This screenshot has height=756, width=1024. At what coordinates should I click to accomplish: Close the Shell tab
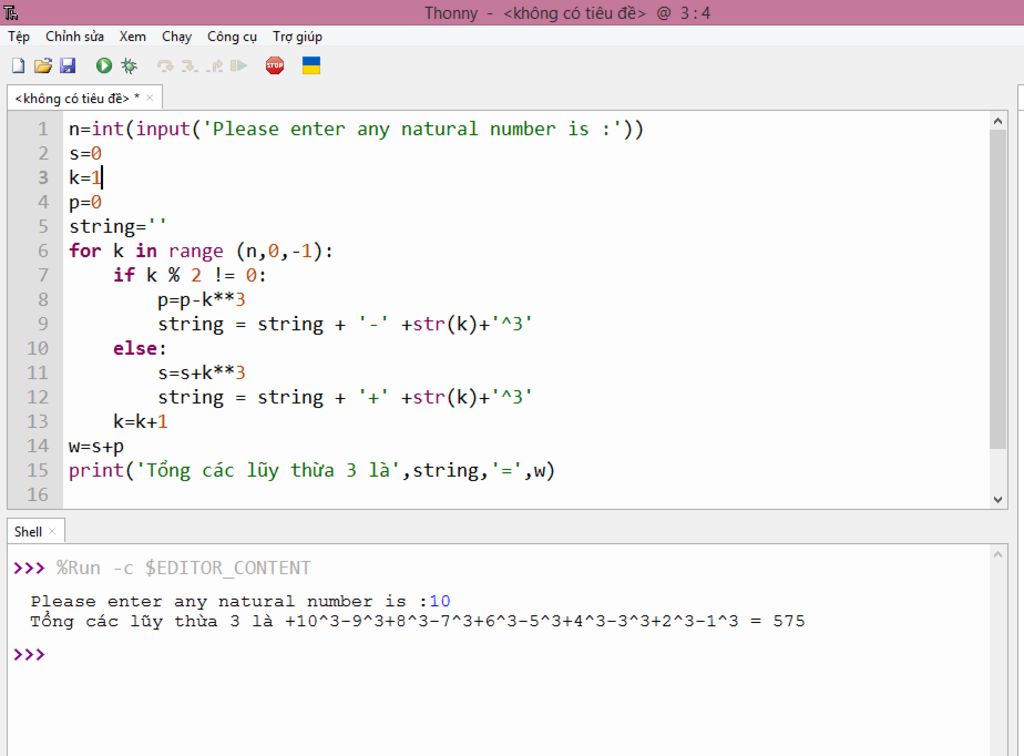52,532
